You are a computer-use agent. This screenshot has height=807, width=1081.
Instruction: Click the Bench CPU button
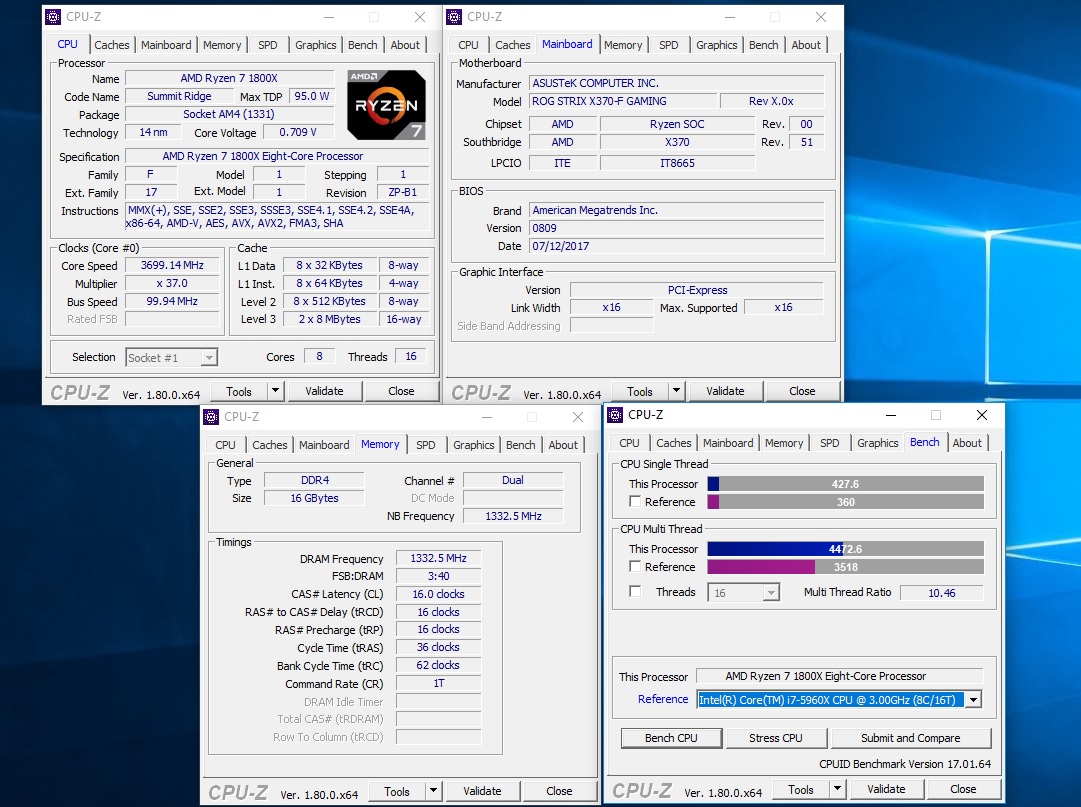pyautogui.click(x=671, y=738)
